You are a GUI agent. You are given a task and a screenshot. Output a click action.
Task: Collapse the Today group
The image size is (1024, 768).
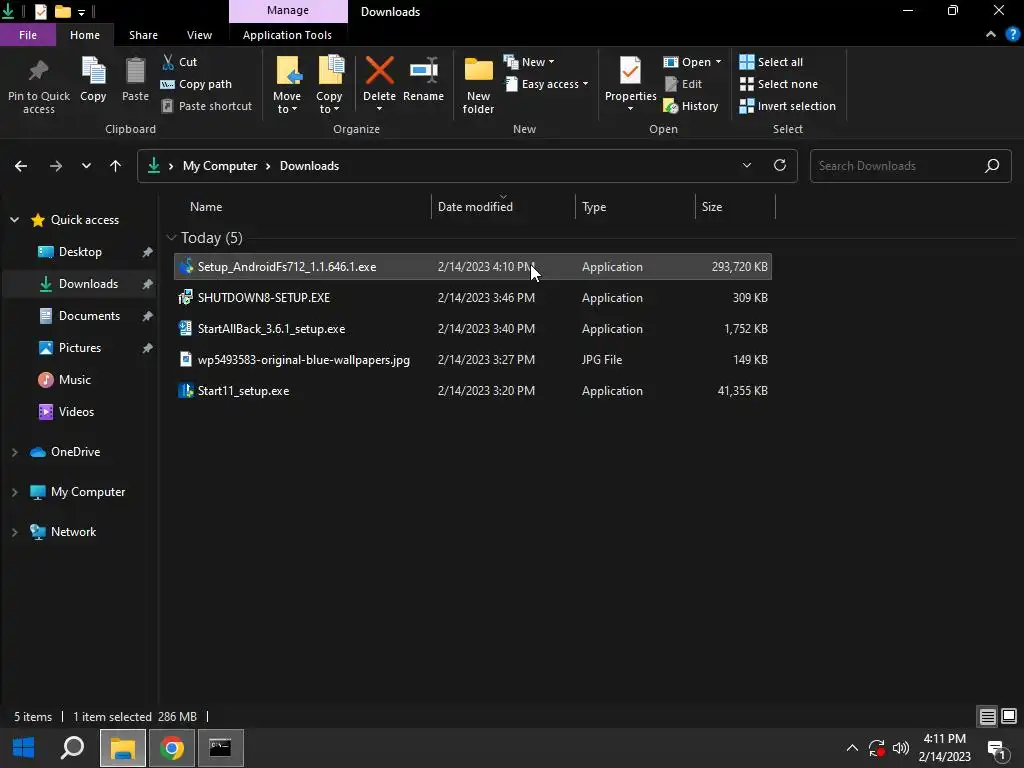[x=171, y=238]
